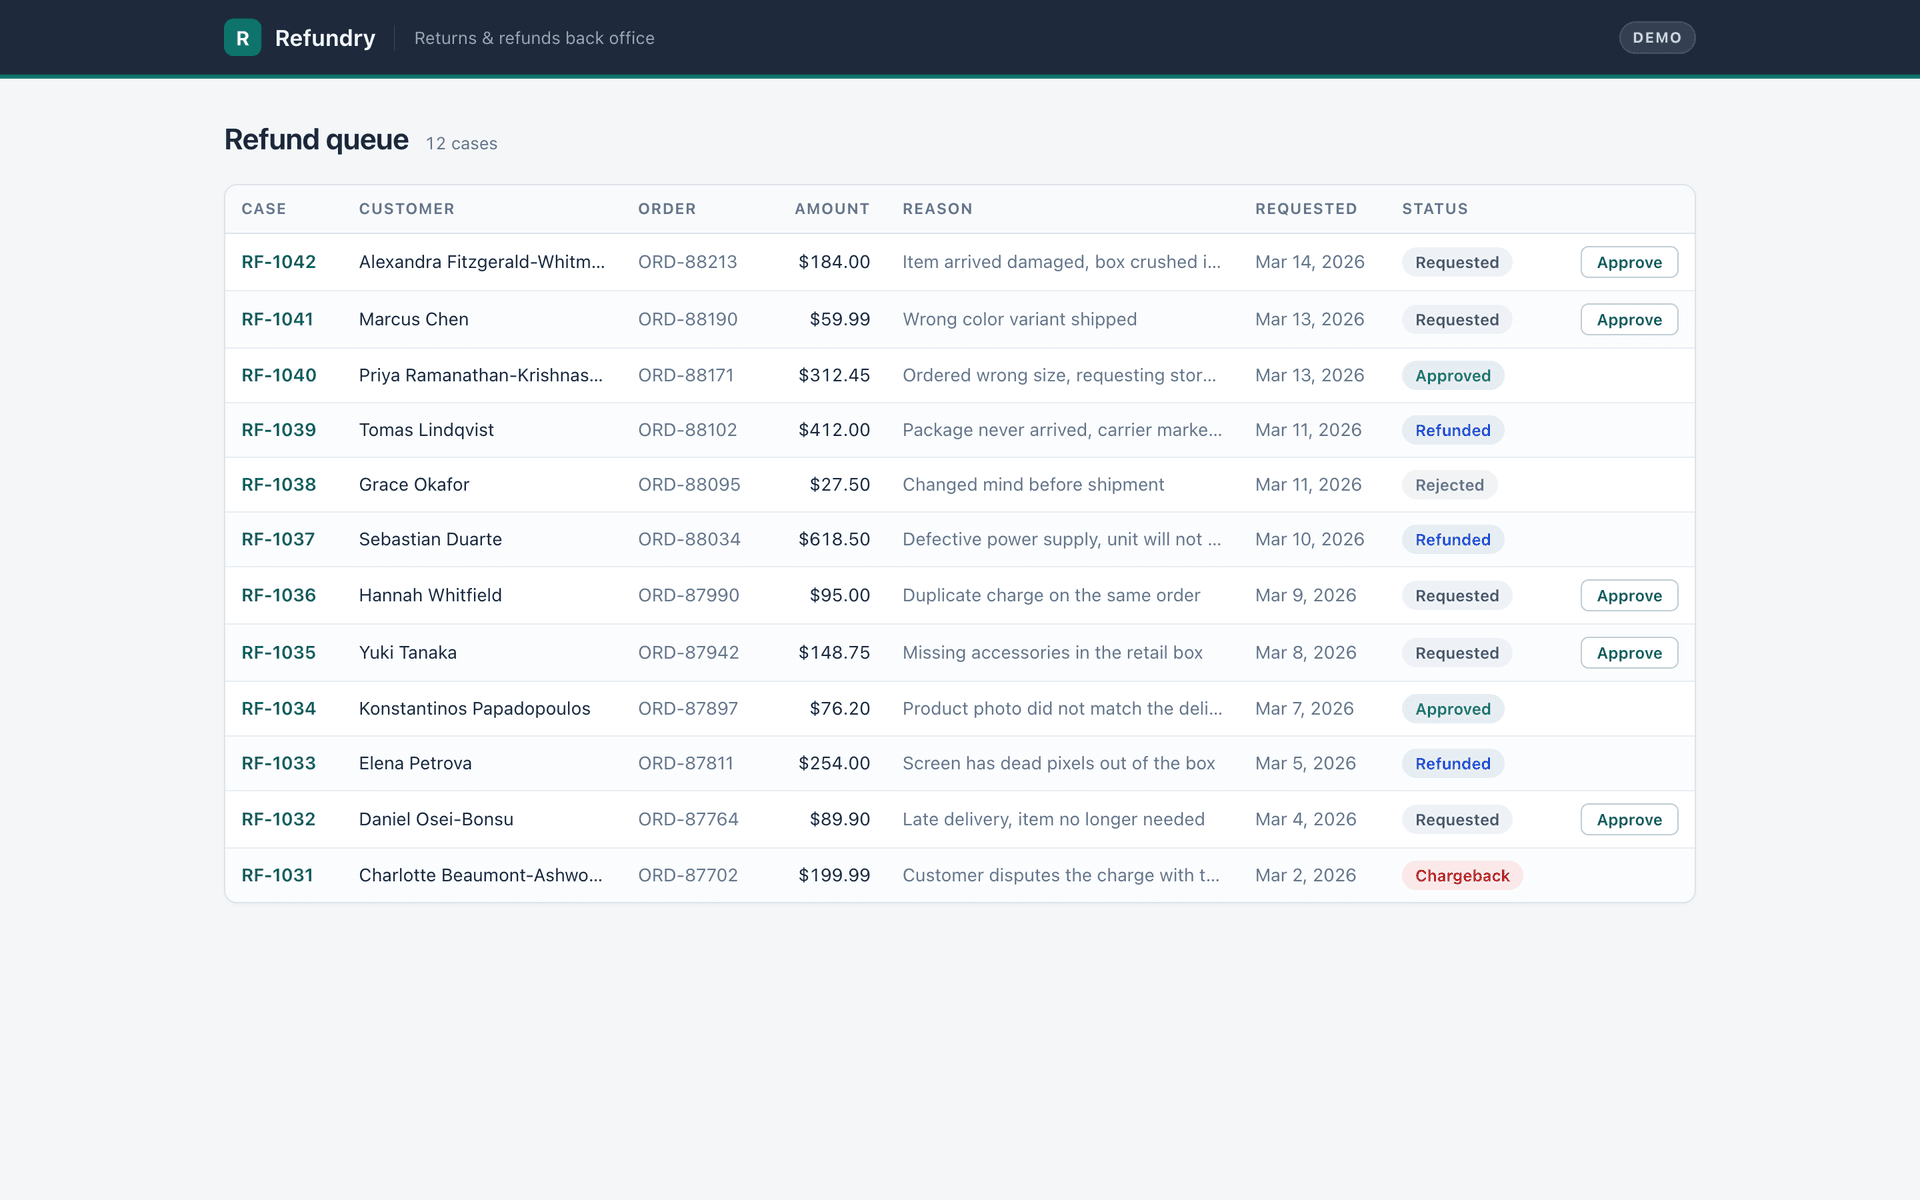Click the AMOUNT column header

(832, 209)
